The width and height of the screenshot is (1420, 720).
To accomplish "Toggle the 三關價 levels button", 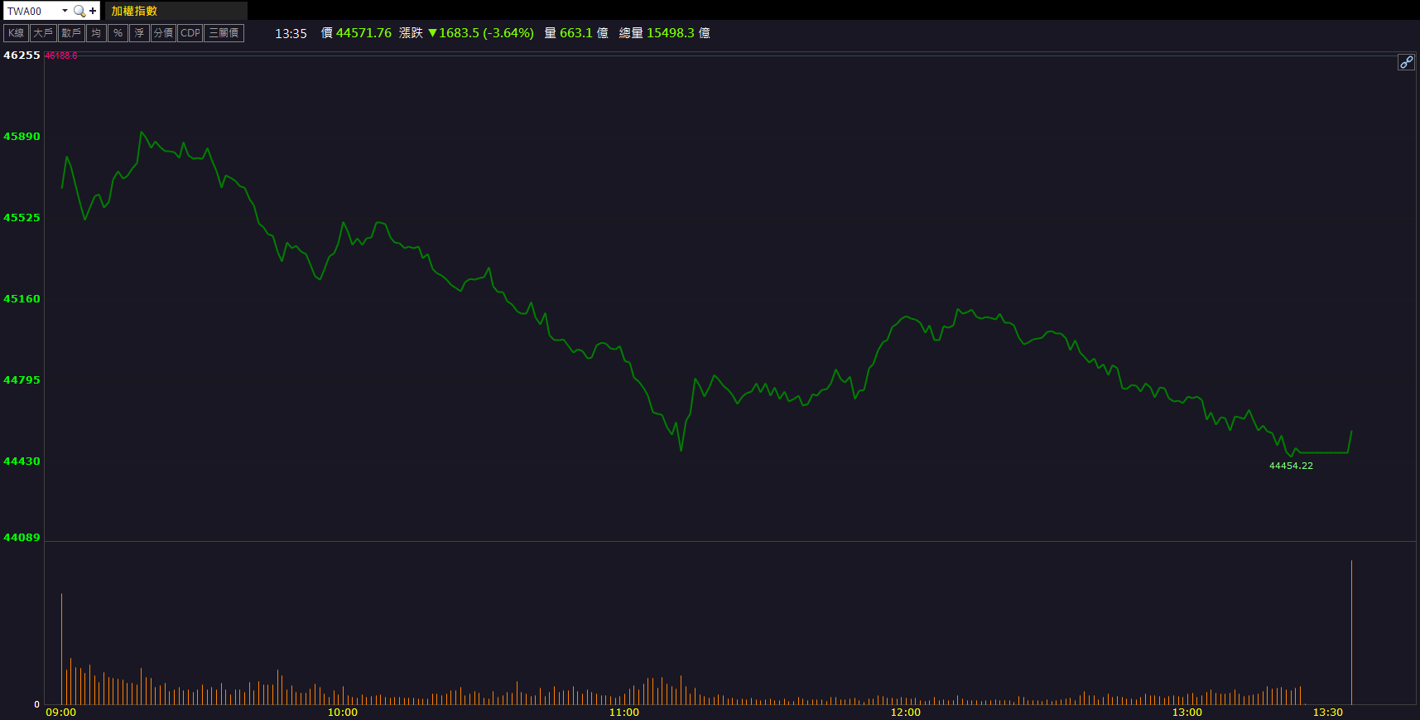I will coord(224,33).
